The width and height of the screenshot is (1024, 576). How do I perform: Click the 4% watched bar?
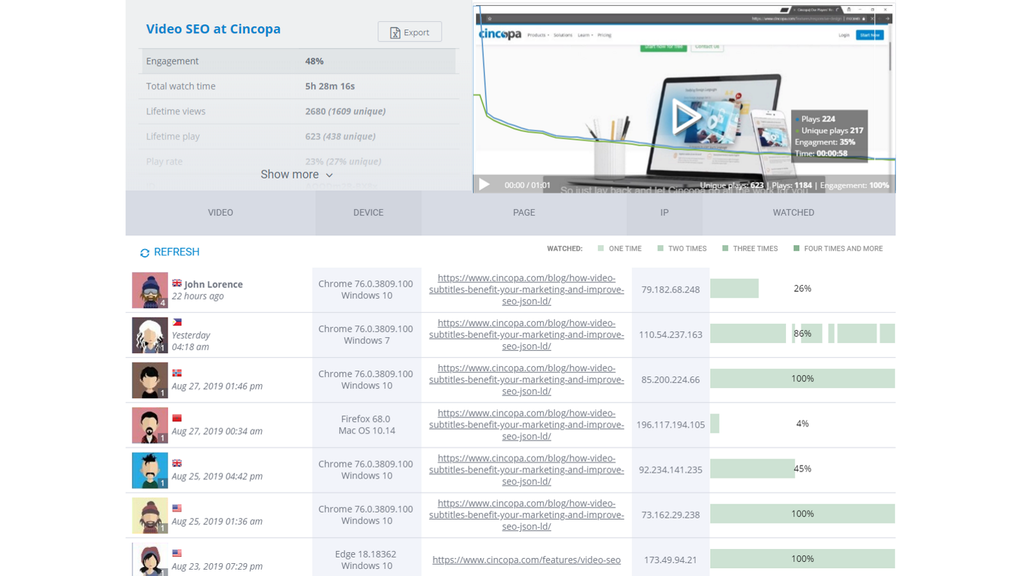point(714,423)
